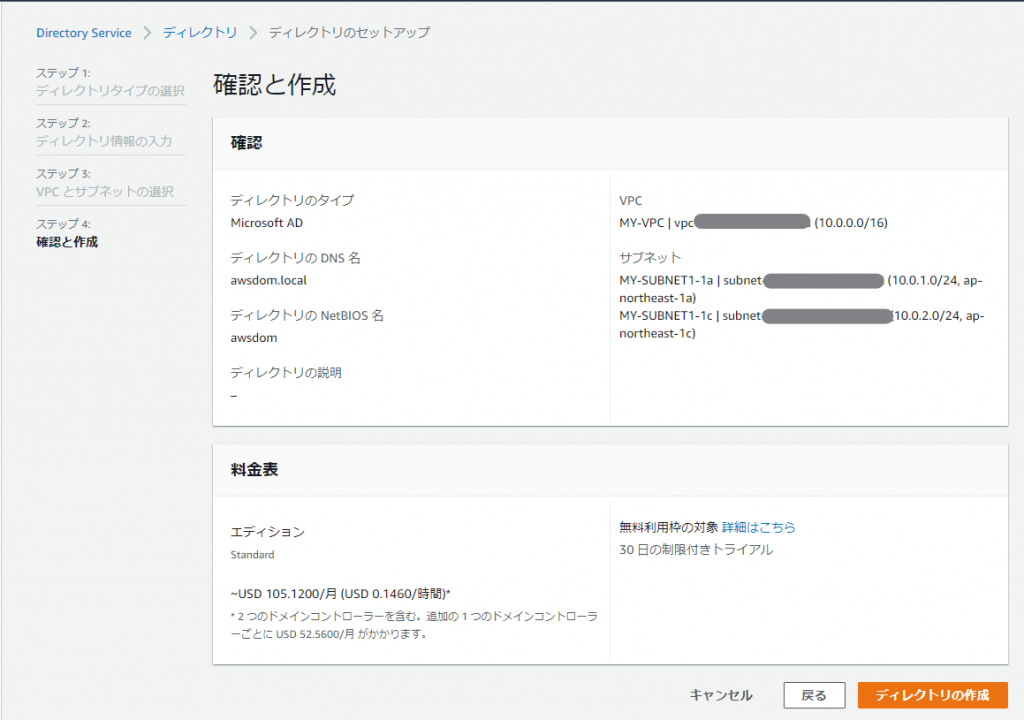Click the awsdom.local DNS name value

click(268, 280)
